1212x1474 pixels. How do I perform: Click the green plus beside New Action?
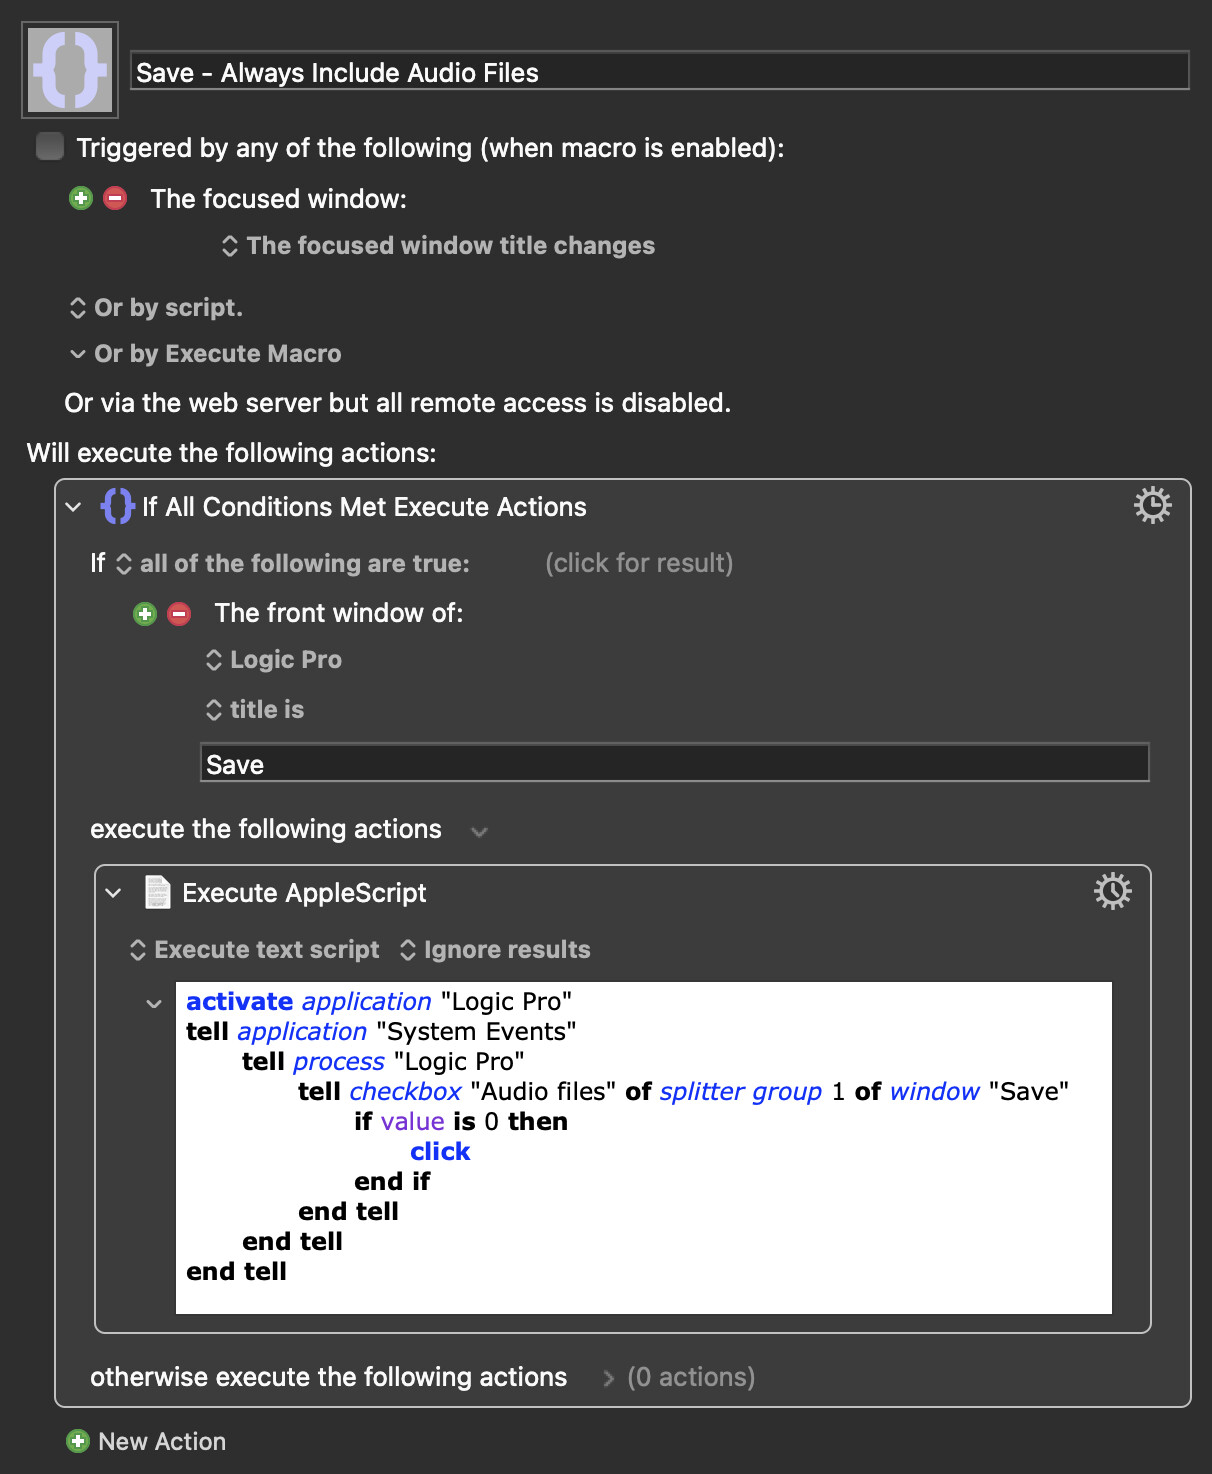pos(78,1441)
